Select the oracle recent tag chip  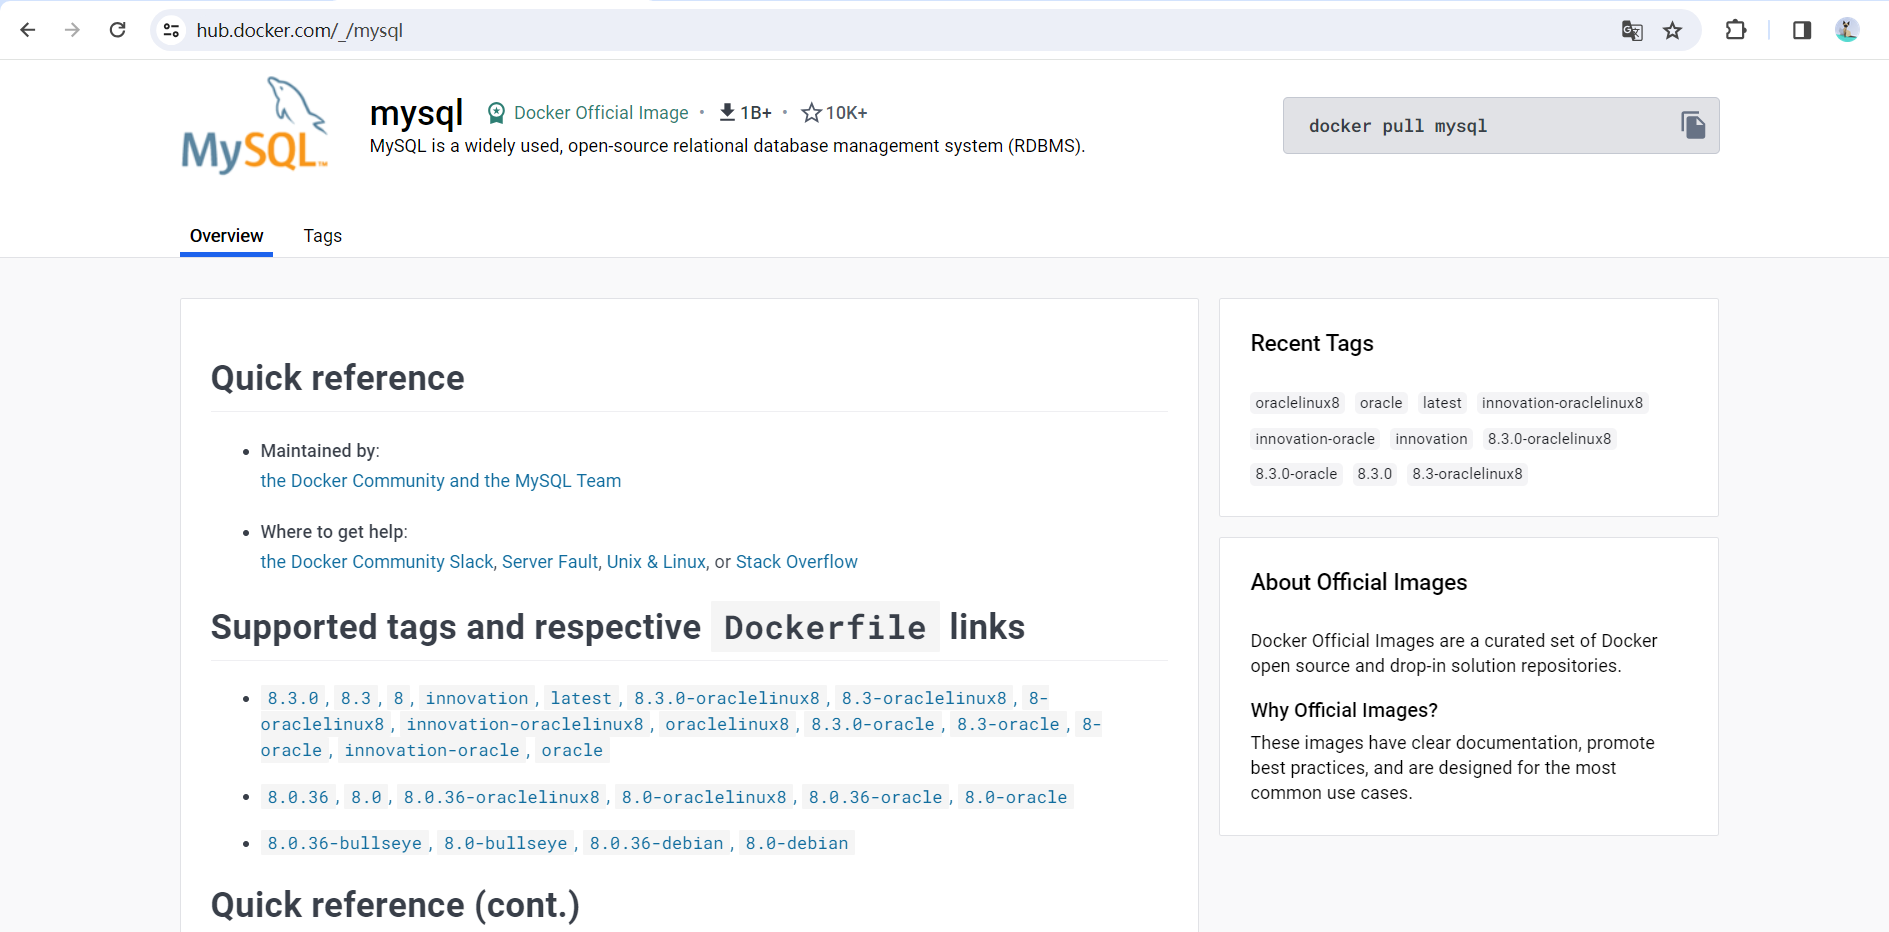click(1381, 403)
